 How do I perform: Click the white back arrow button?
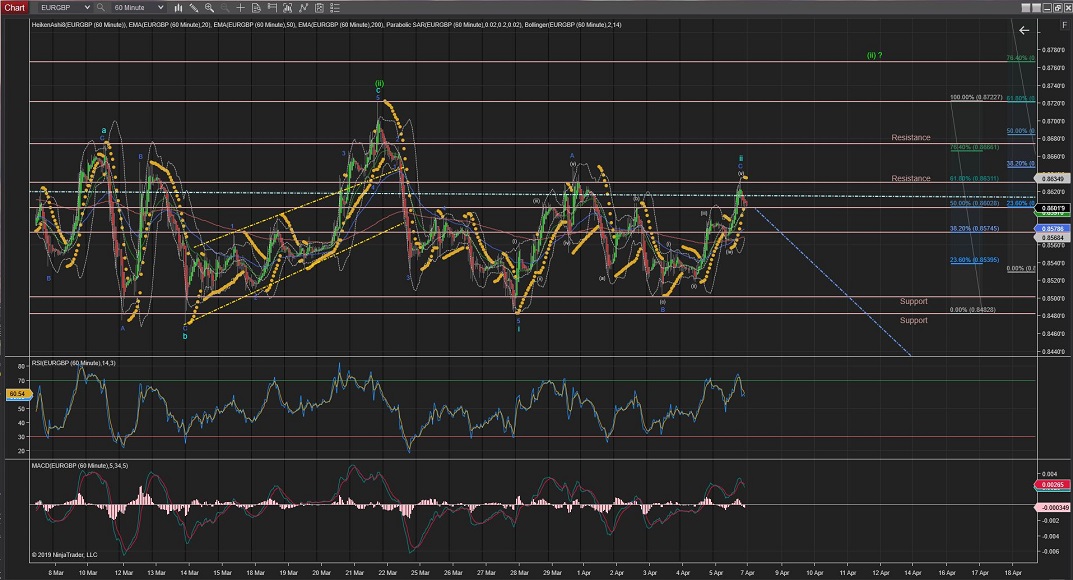coord(1024,30)
